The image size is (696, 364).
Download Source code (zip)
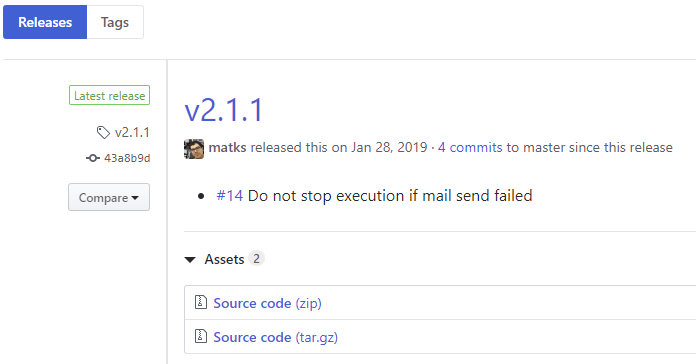[268, 303]
